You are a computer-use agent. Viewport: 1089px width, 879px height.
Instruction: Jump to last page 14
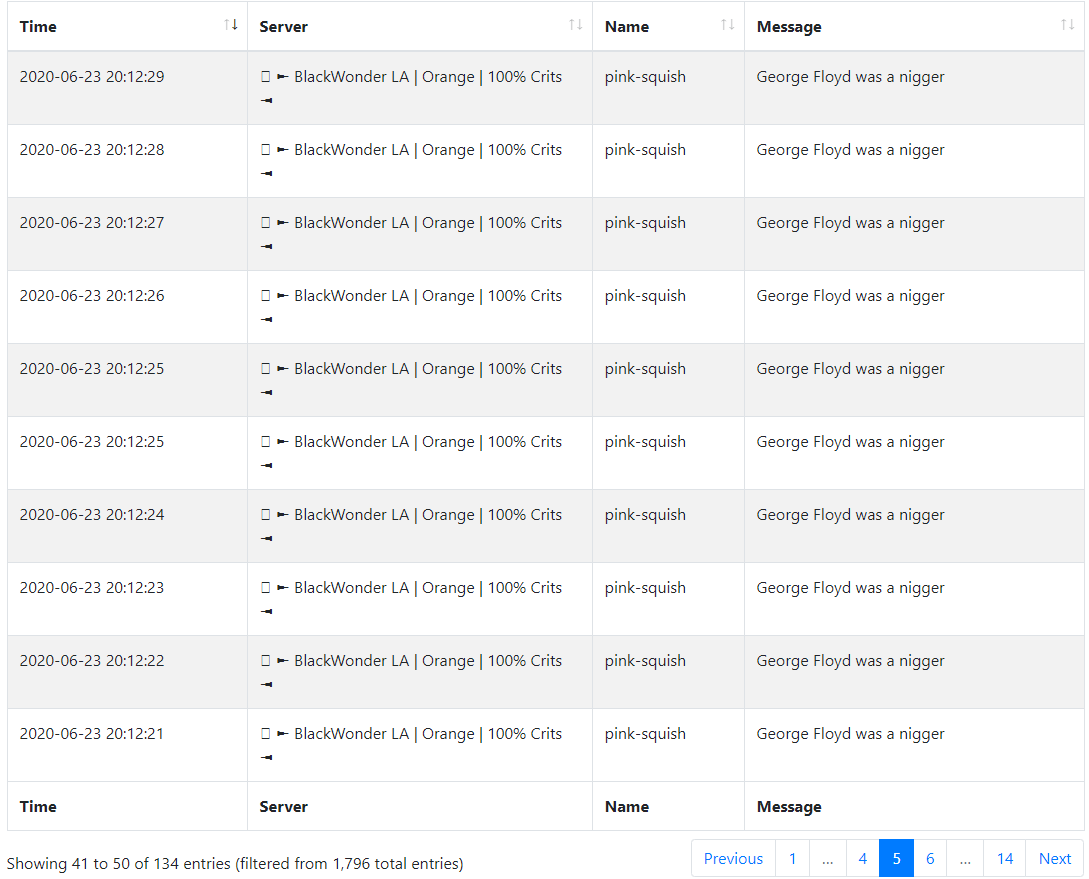click(1004, 858)
